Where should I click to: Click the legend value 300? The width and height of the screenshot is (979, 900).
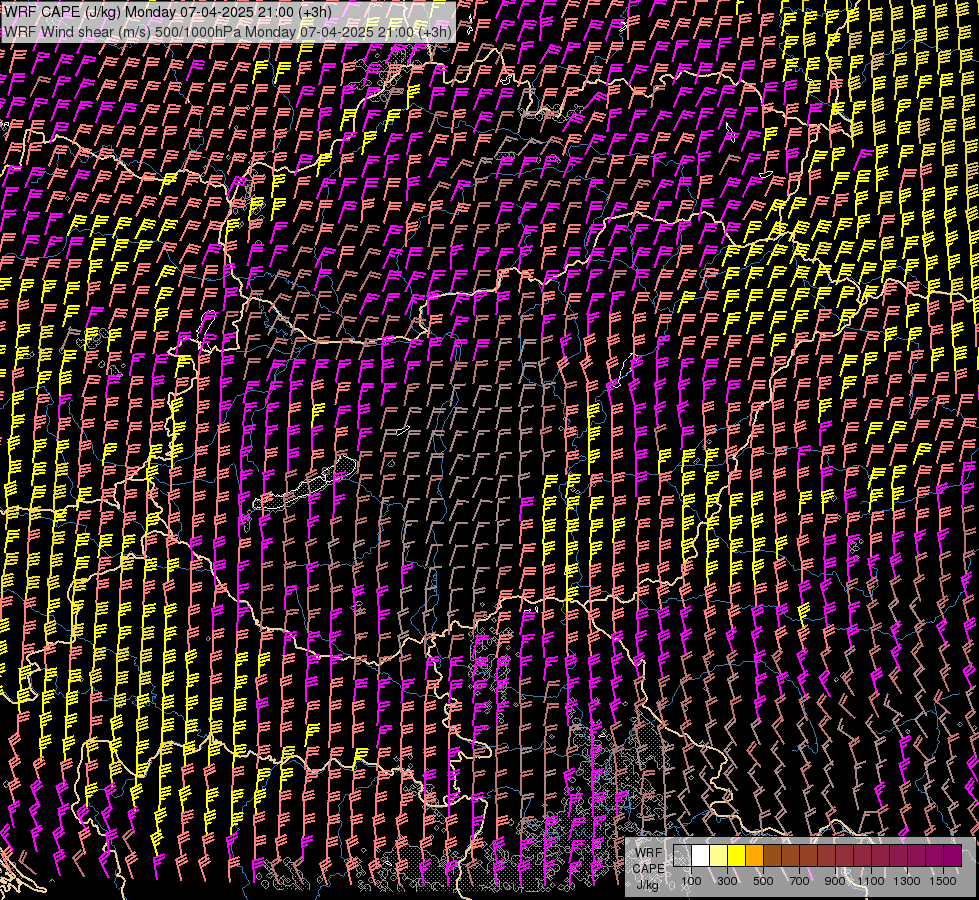tap(727, 881)
